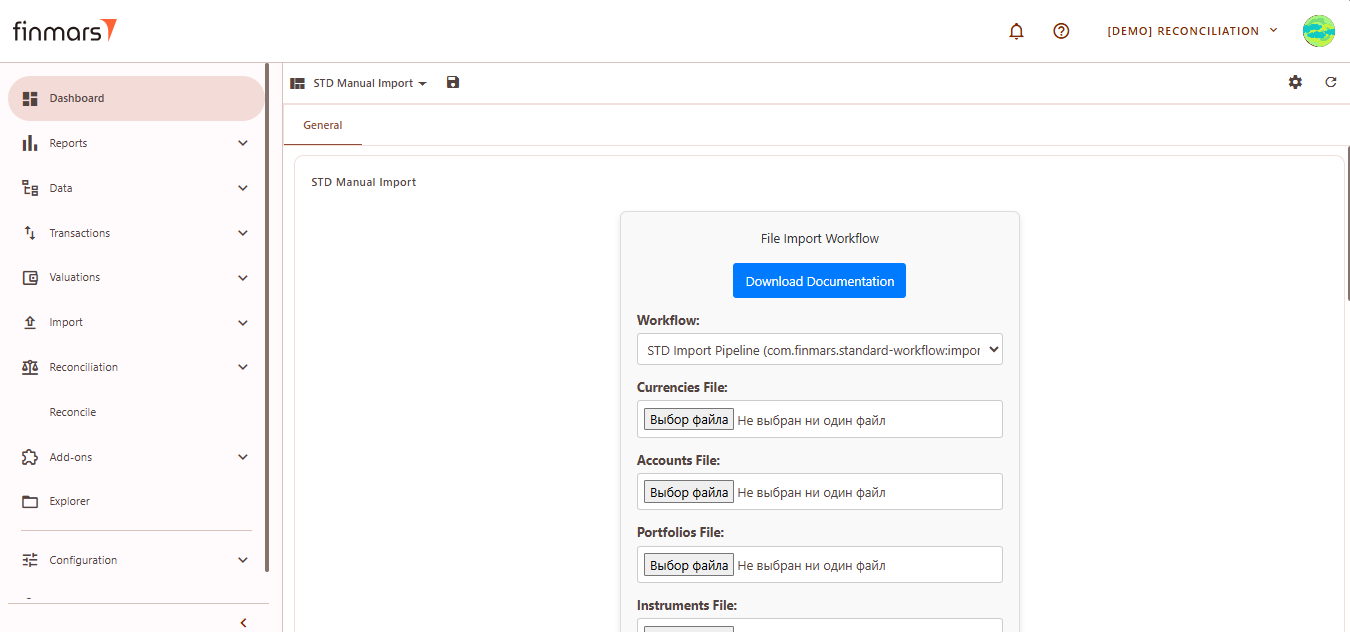Image resolution: width=1350 pixels, height=632 pixels.
Task: Click the Finmars logo
Action: (65, 31)
